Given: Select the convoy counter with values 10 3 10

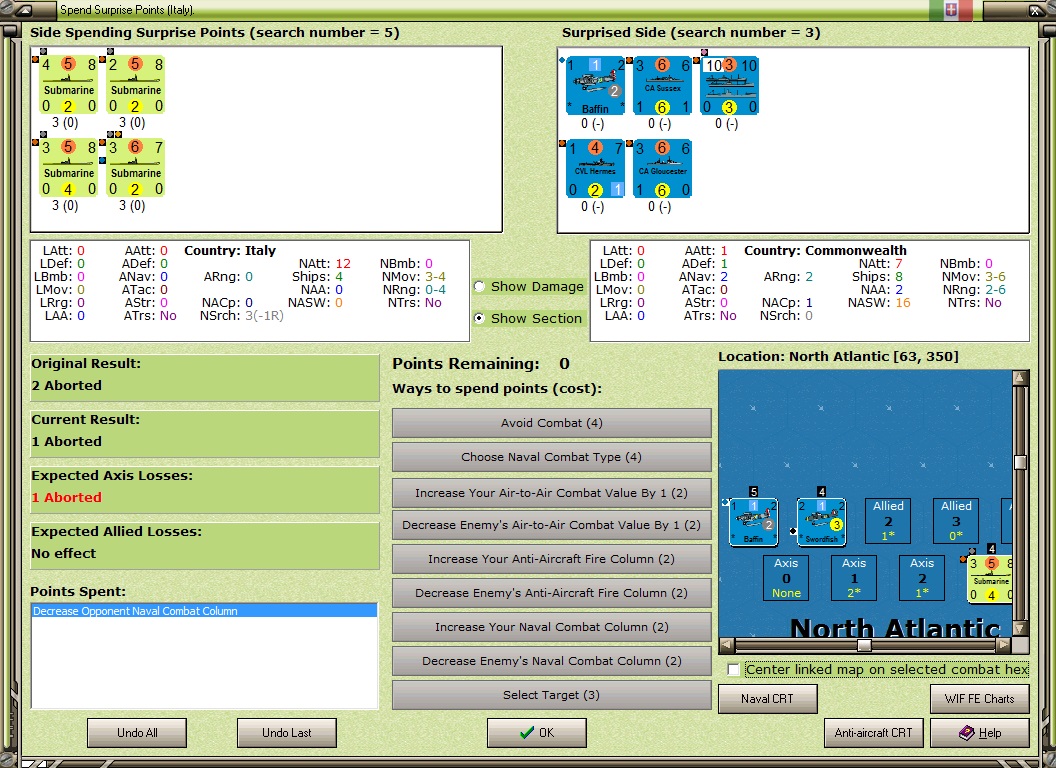Looking at the screenshot, I should [729, 86].
